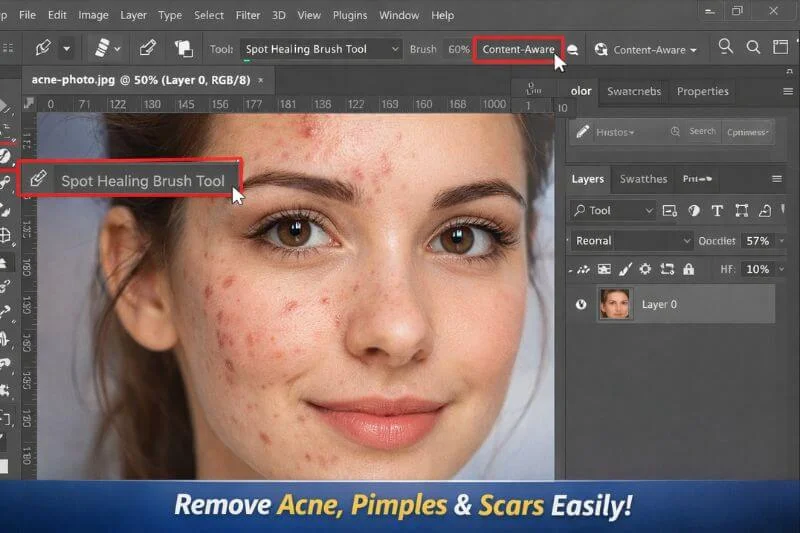Viewport: 800px width, 533px height.
Task: Click the magnifier icon with underline in options bar
Action: 725,47
